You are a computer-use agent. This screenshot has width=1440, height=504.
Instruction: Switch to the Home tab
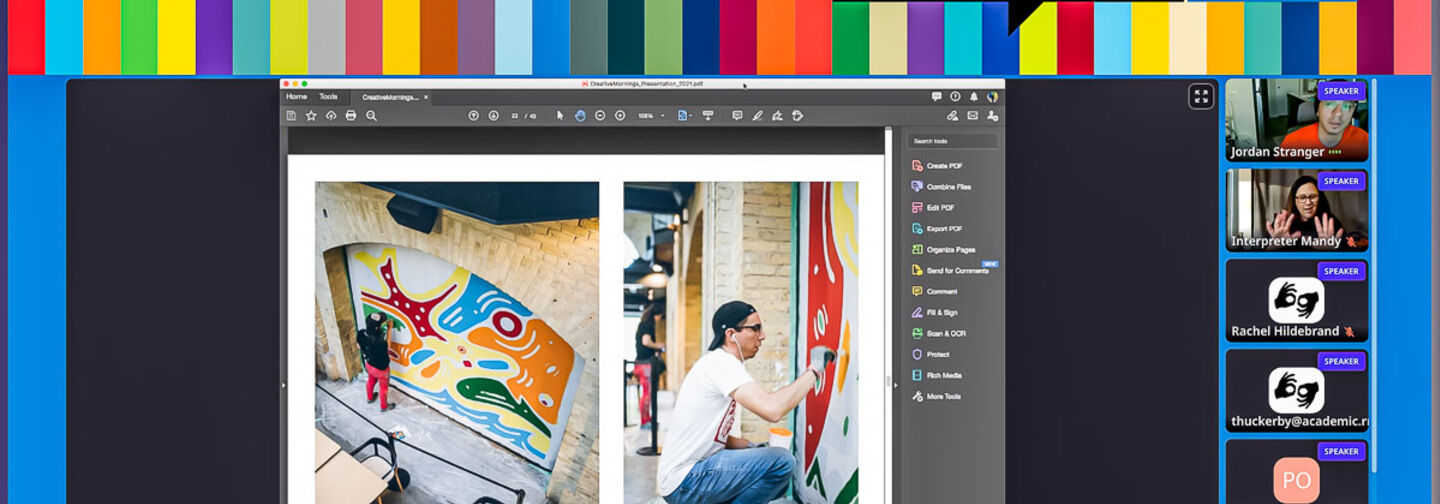click(x=296, y=97)
